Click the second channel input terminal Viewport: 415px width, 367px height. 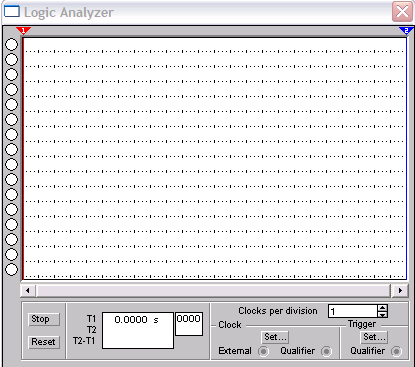[x=12, y=59]
